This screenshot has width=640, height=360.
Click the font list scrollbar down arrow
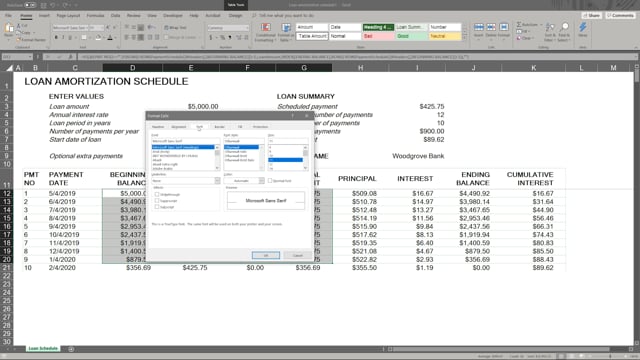pos(217,168)
